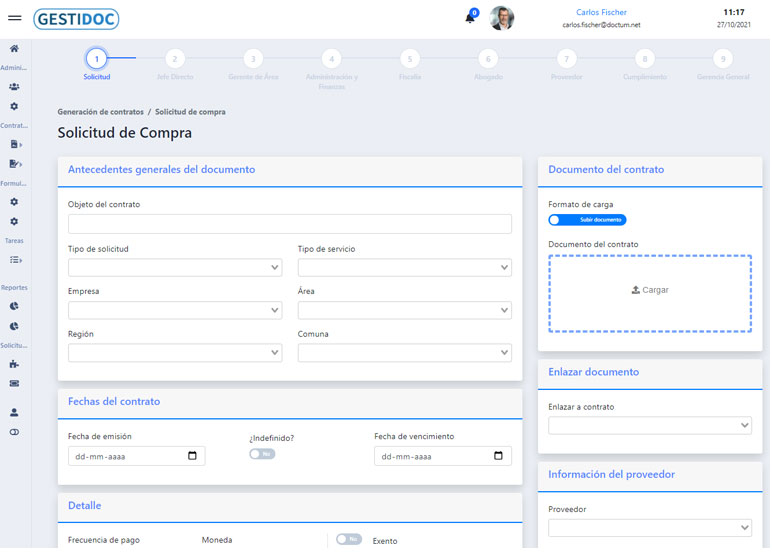Screen dimensions: 772x552
Task: Click the gear icon directly below Formul... label
Action: (14, 202)
